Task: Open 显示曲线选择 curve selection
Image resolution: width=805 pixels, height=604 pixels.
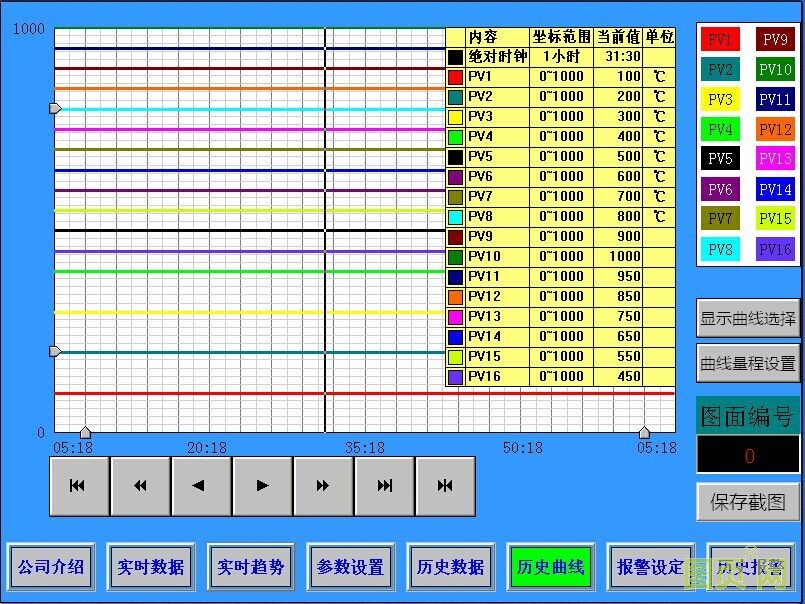Action: [x=748, y=319]
